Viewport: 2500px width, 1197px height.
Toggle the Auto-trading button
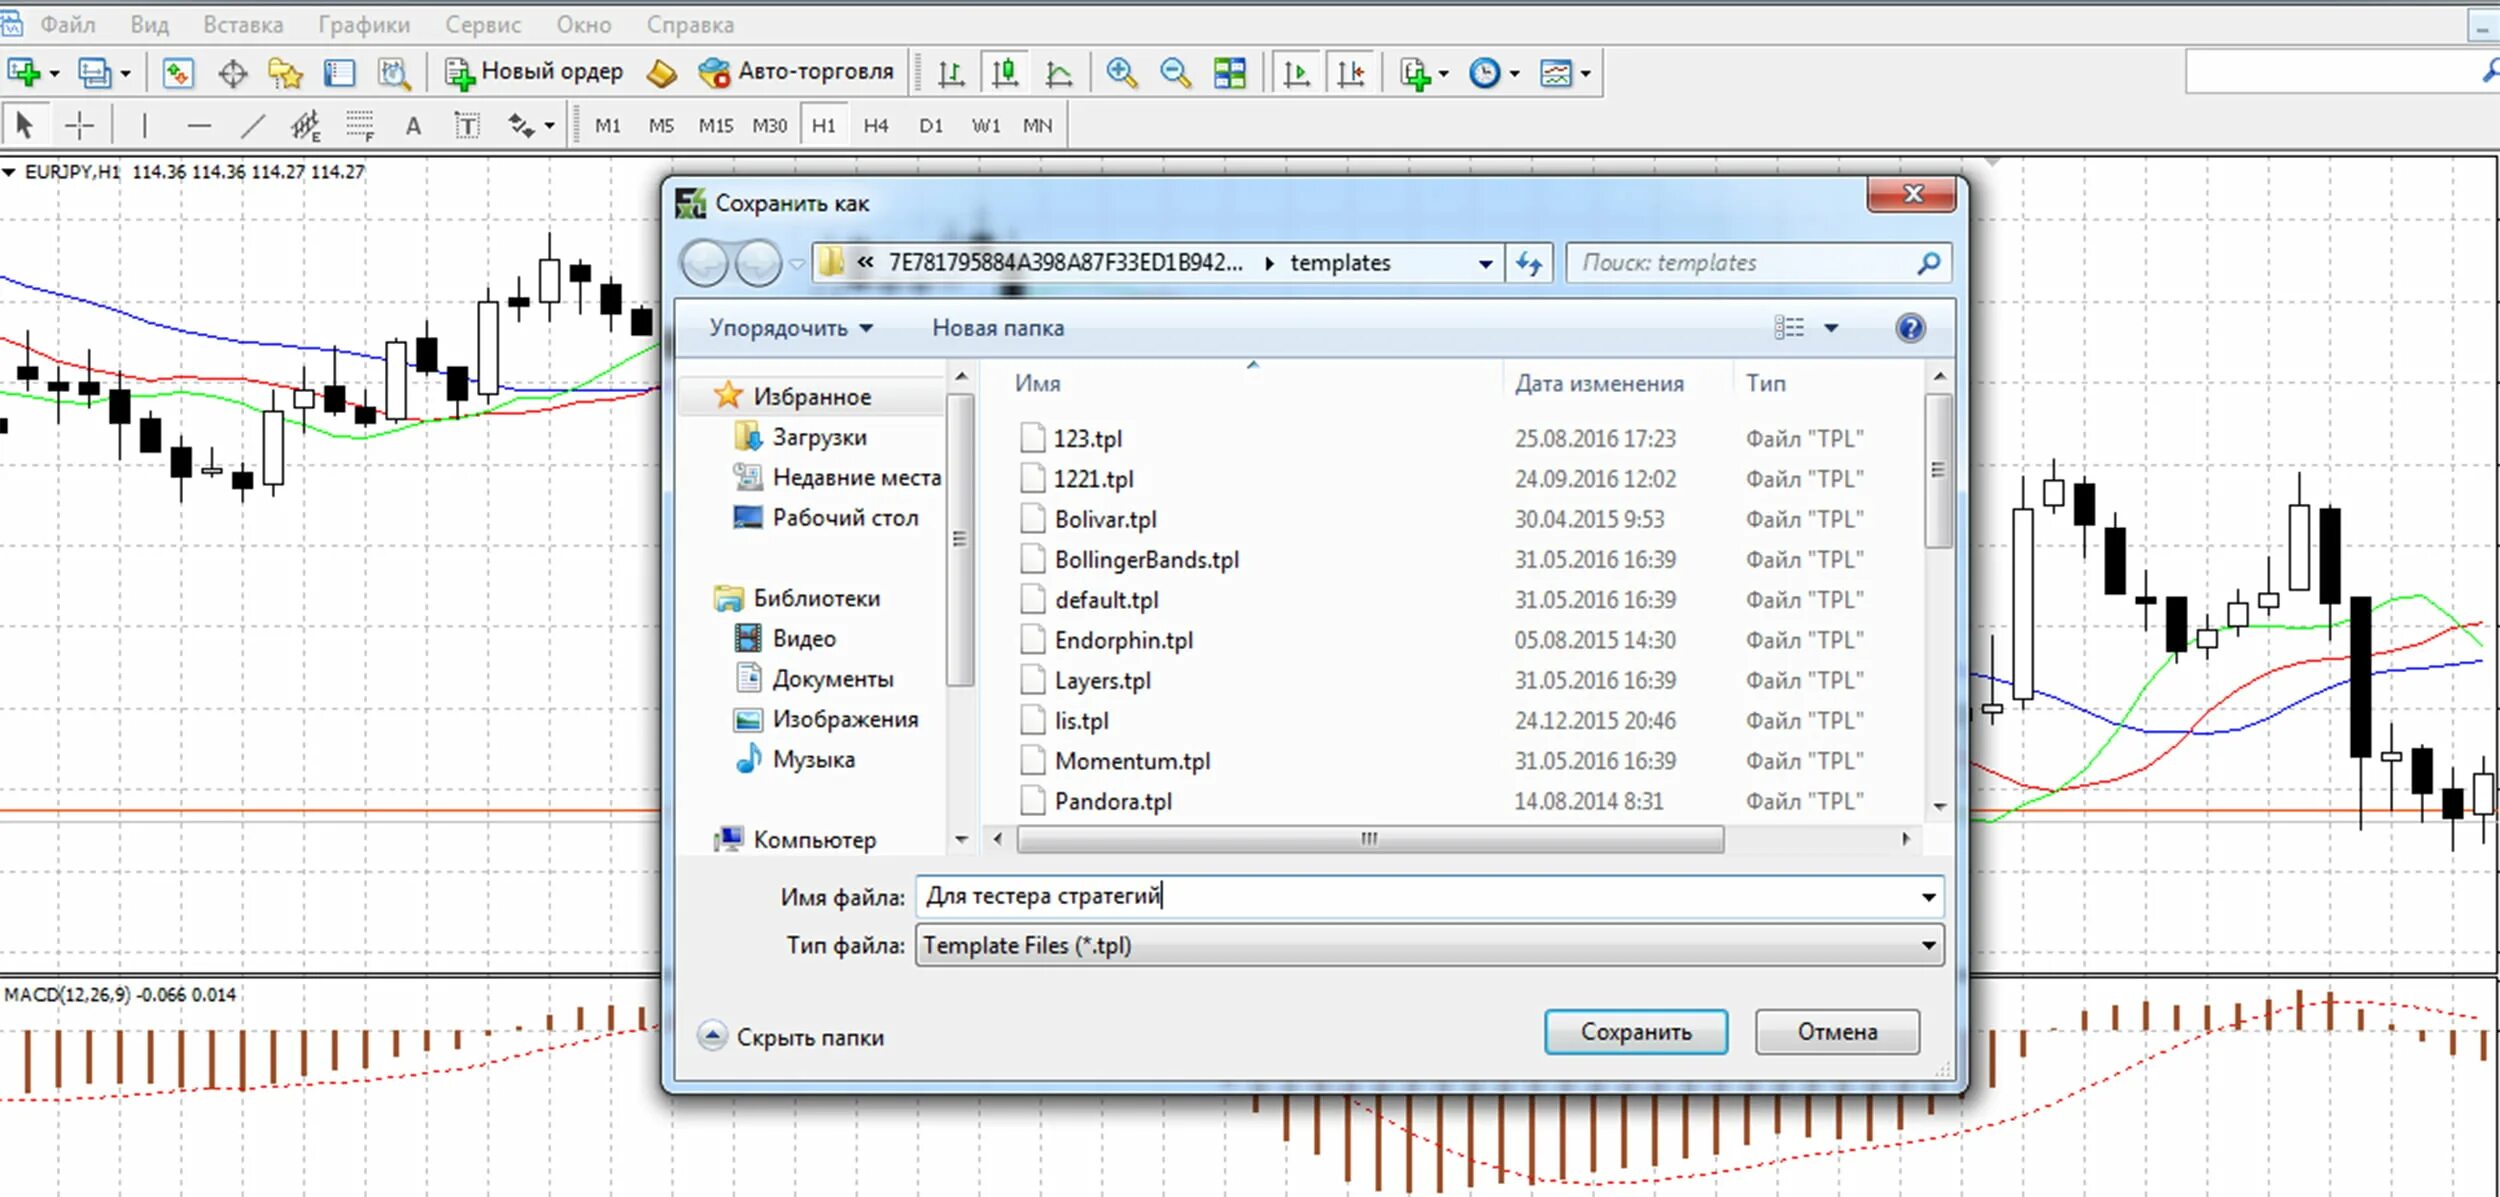[796, 72]
